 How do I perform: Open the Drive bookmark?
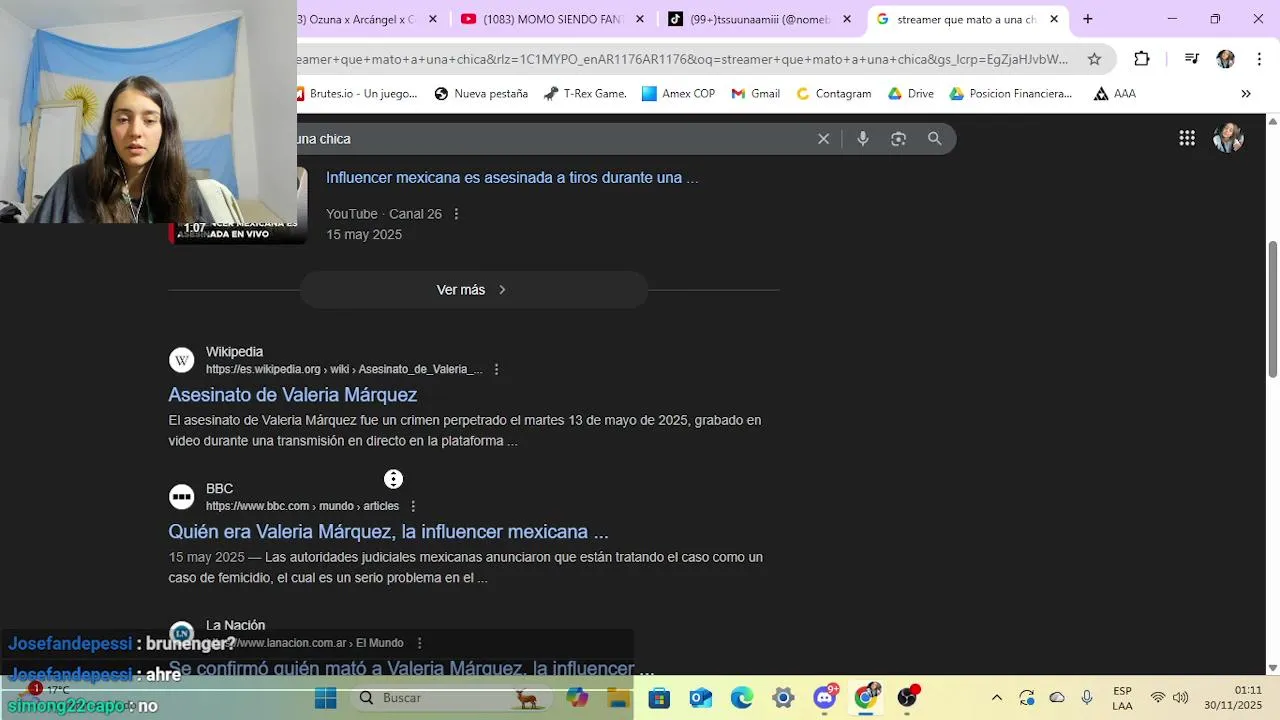(910, 93)
